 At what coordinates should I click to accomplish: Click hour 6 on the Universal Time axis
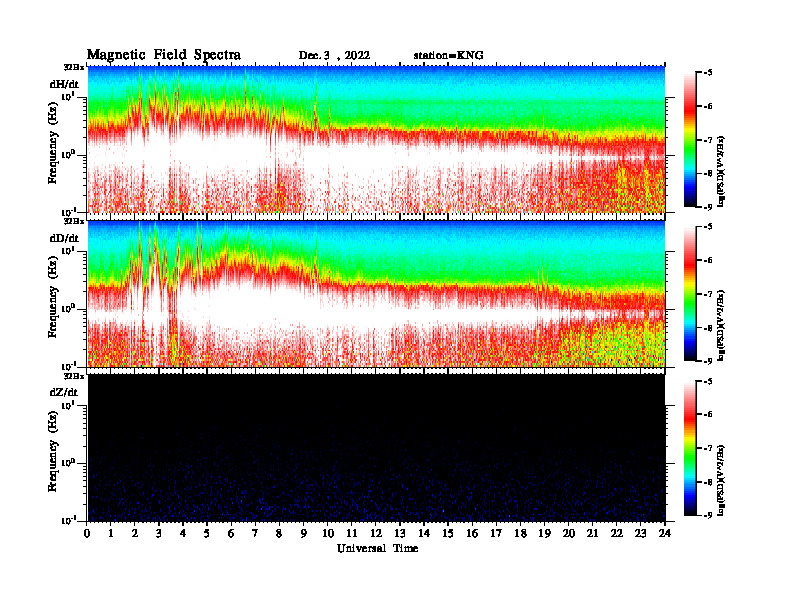pyautogui.click(x=231, y=534)
